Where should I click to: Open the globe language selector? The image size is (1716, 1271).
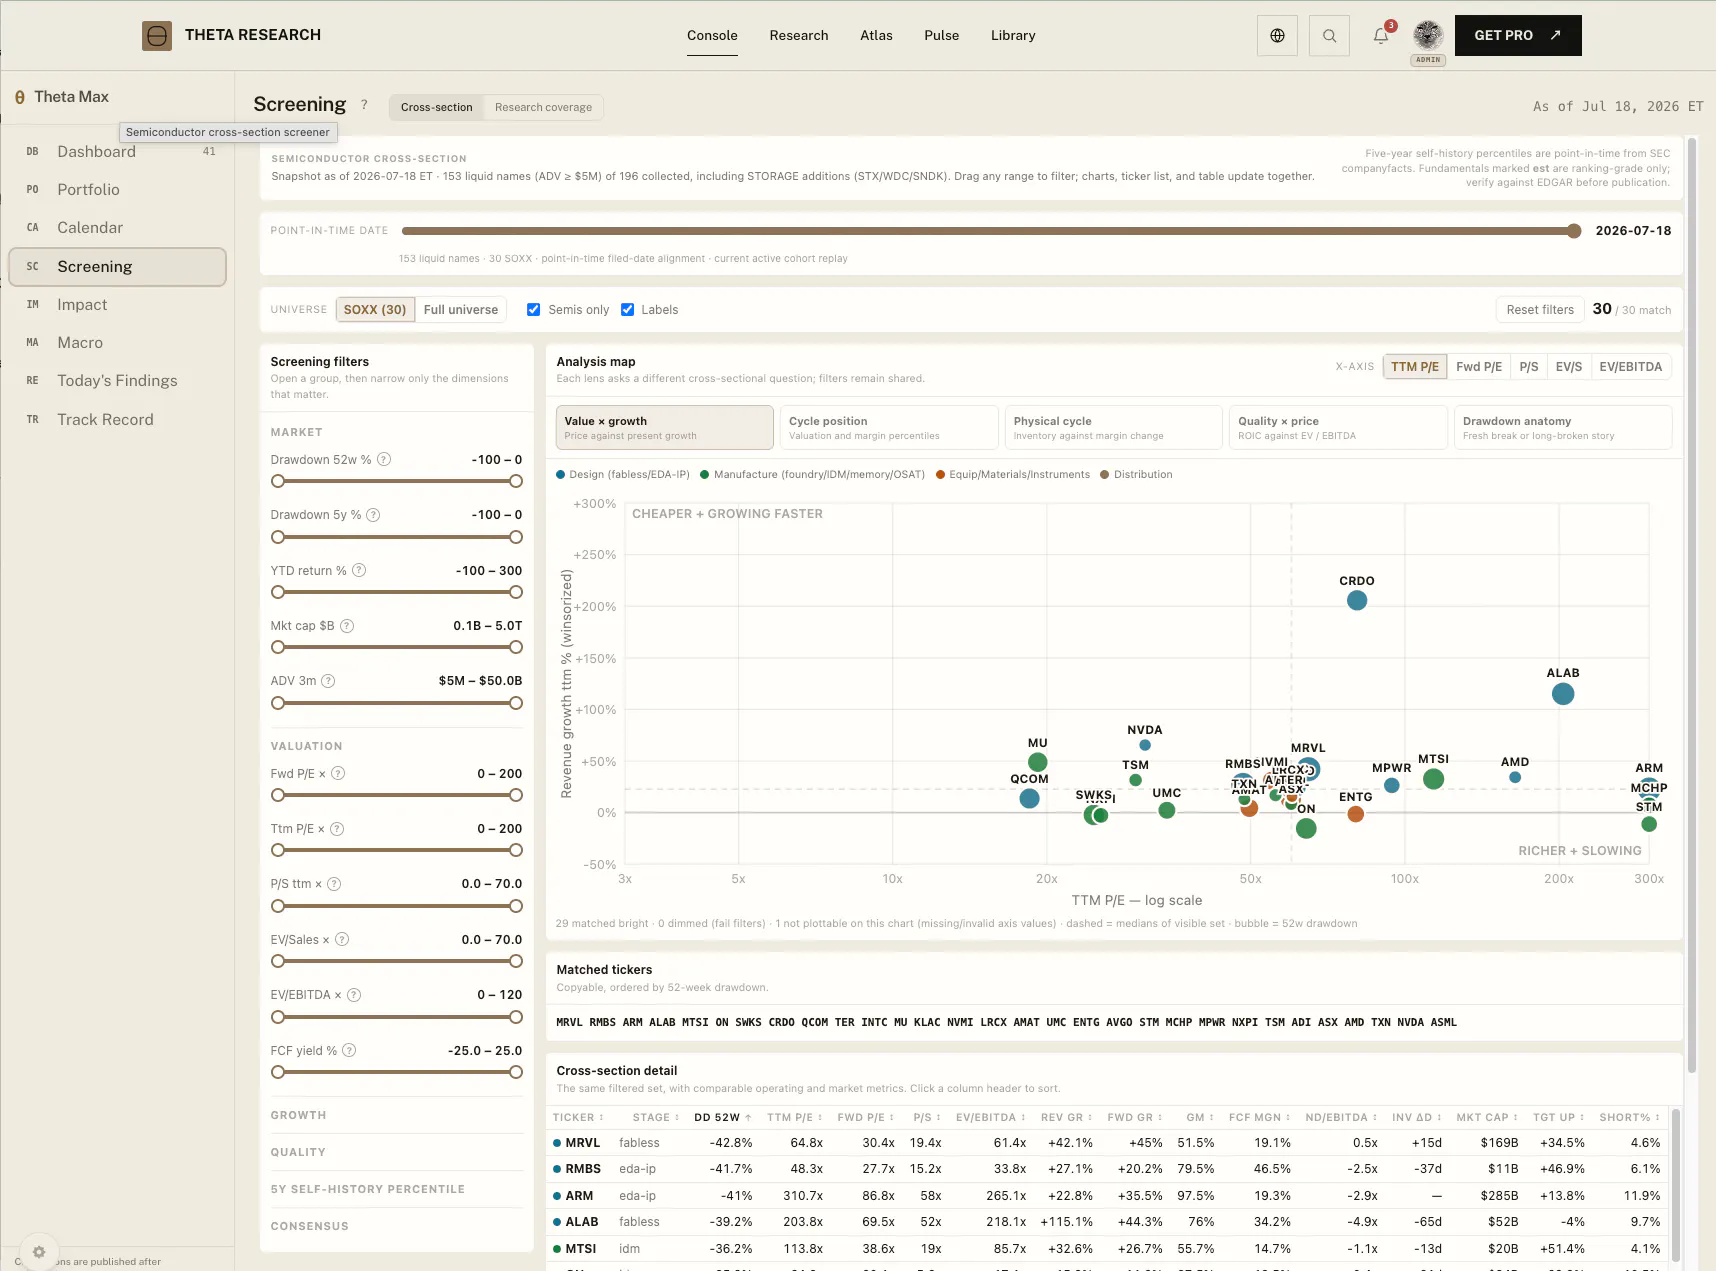[1277, 36]
